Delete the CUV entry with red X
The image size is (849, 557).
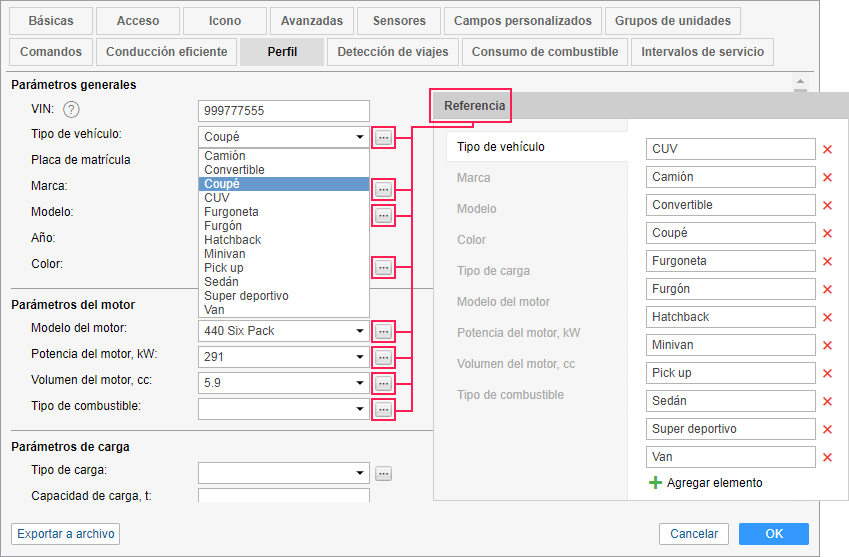click(x=827, y=150)
